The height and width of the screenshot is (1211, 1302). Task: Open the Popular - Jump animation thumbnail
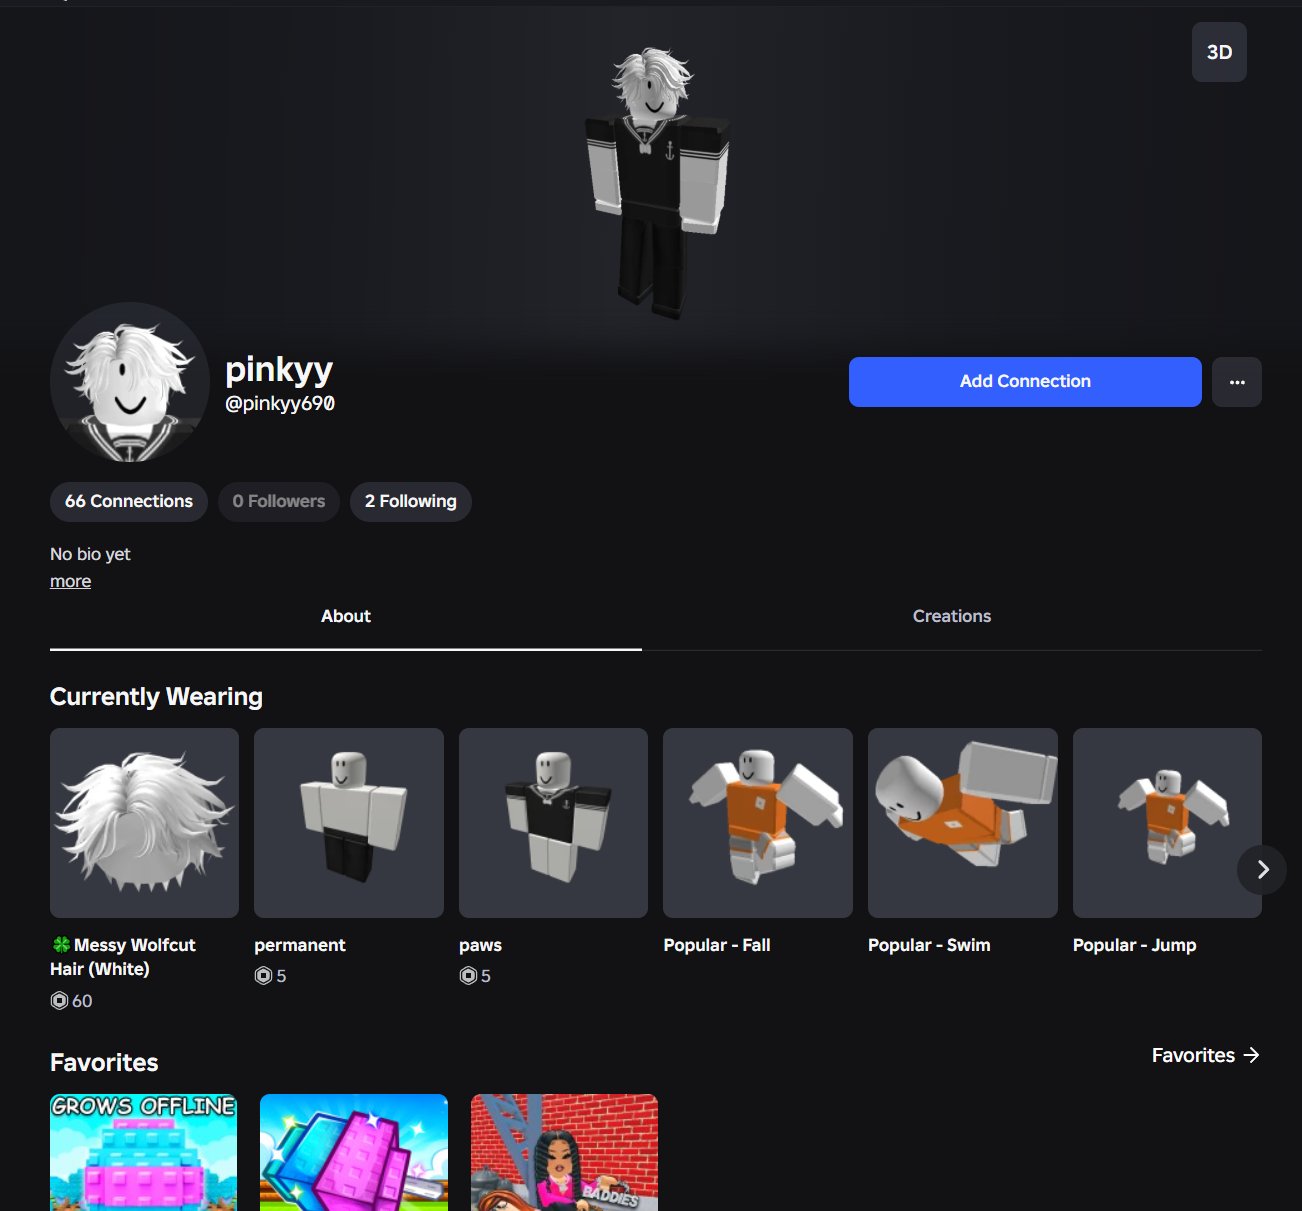pos(1167,823)
